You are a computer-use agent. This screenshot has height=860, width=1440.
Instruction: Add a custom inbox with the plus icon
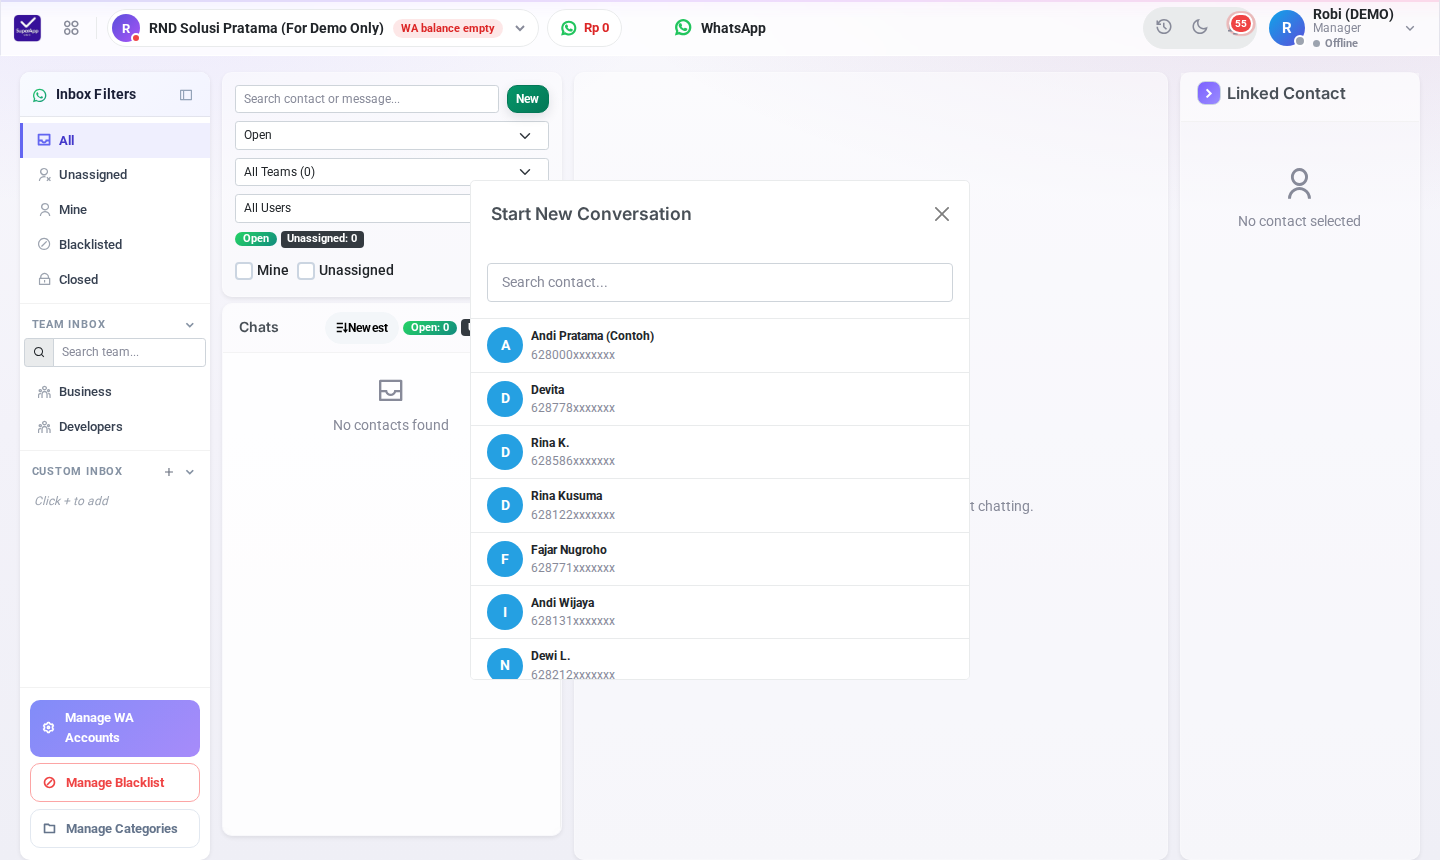tap(169, 472)
